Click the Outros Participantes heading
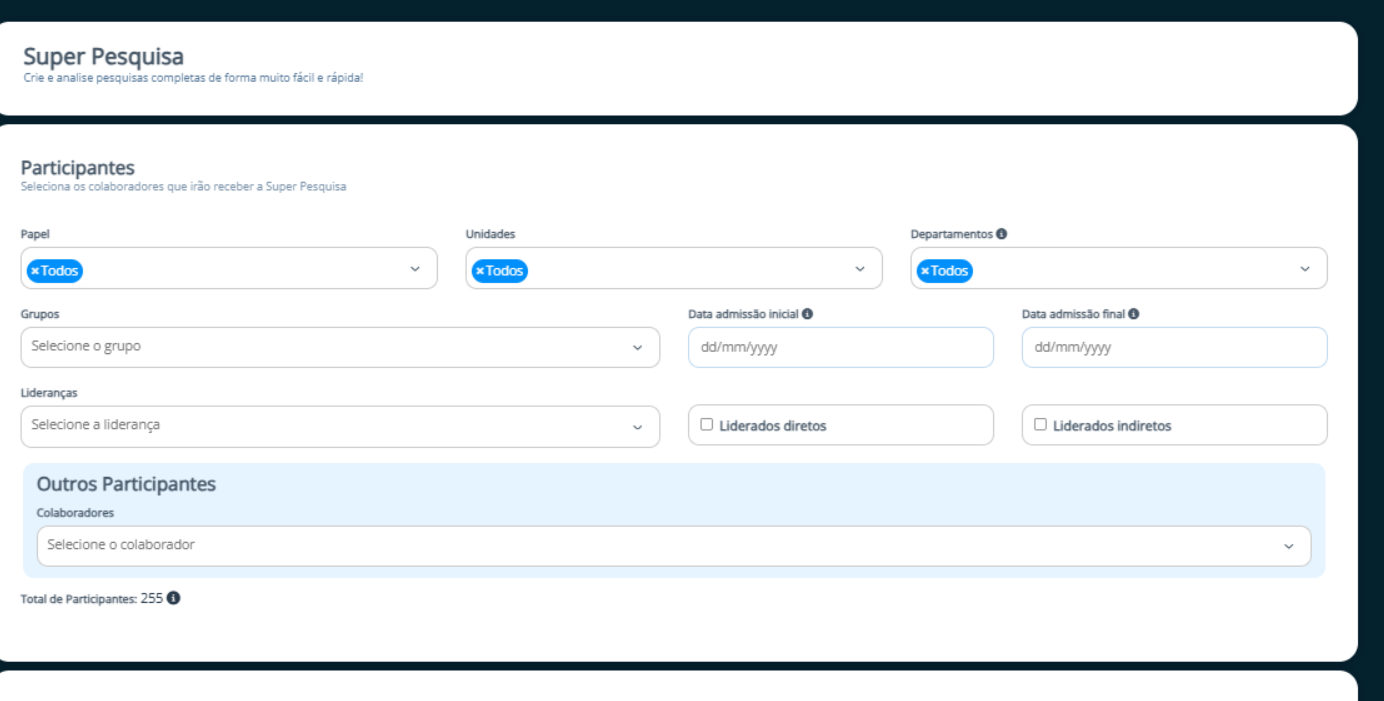Viewport: 1384px width, 701px height. point(126,484)
